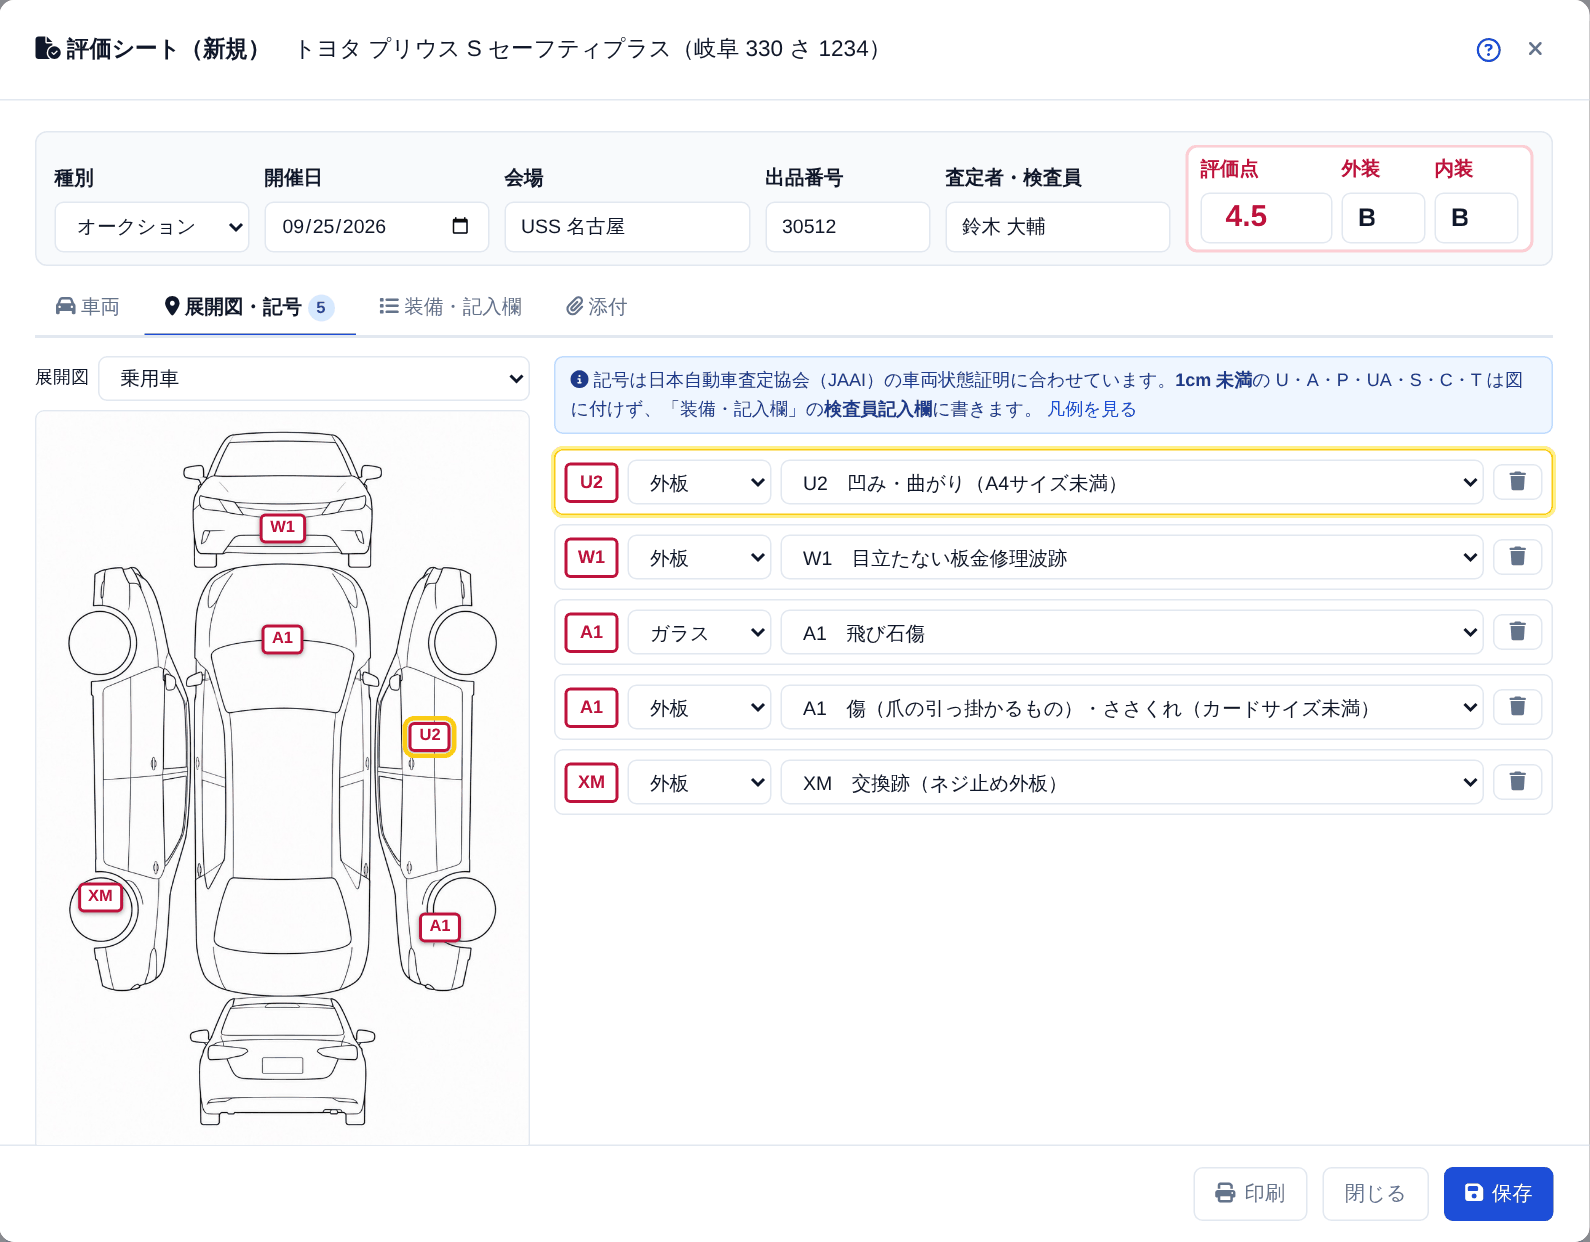The height and width of the screenshot is (1242, 1590).
Task: Select the highlighted U2 marker on diagram
Action: pos(430,736)
